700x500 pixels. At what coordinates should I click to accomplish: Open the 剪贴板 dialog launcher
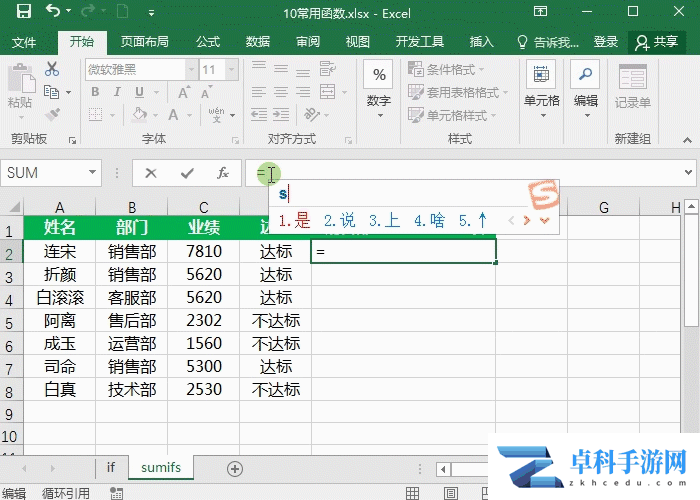pyautogui.click(x=72, y=140)
